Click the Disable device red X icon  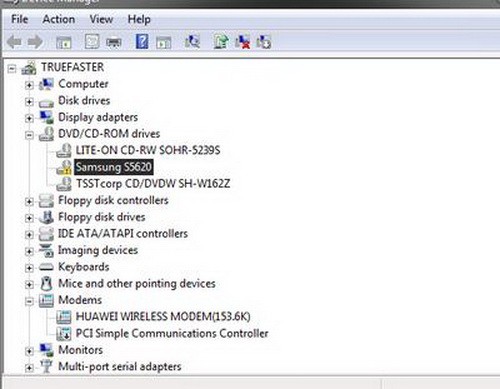(x=242, y=42)
